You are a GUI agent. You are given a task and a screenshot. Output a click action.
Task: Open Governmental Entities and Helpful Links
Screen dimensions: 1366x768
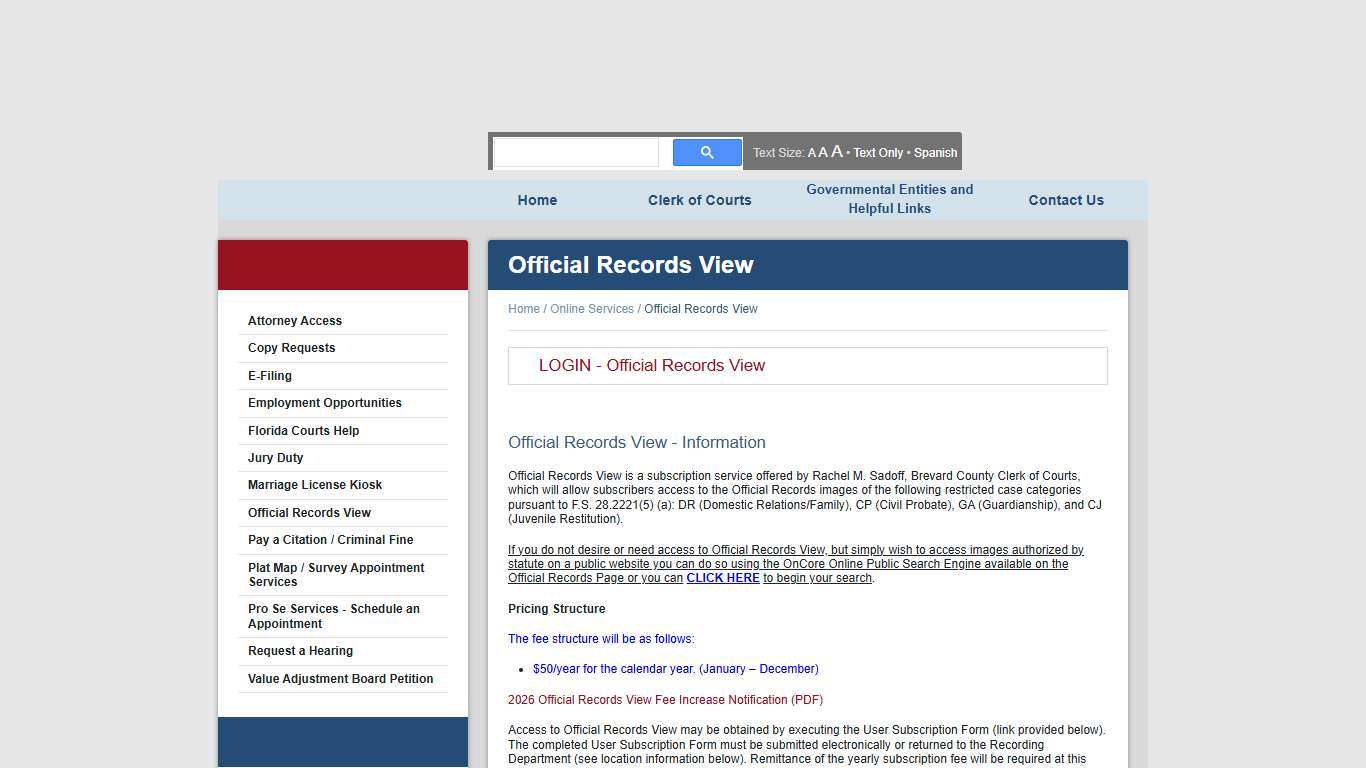click(889, 199)
